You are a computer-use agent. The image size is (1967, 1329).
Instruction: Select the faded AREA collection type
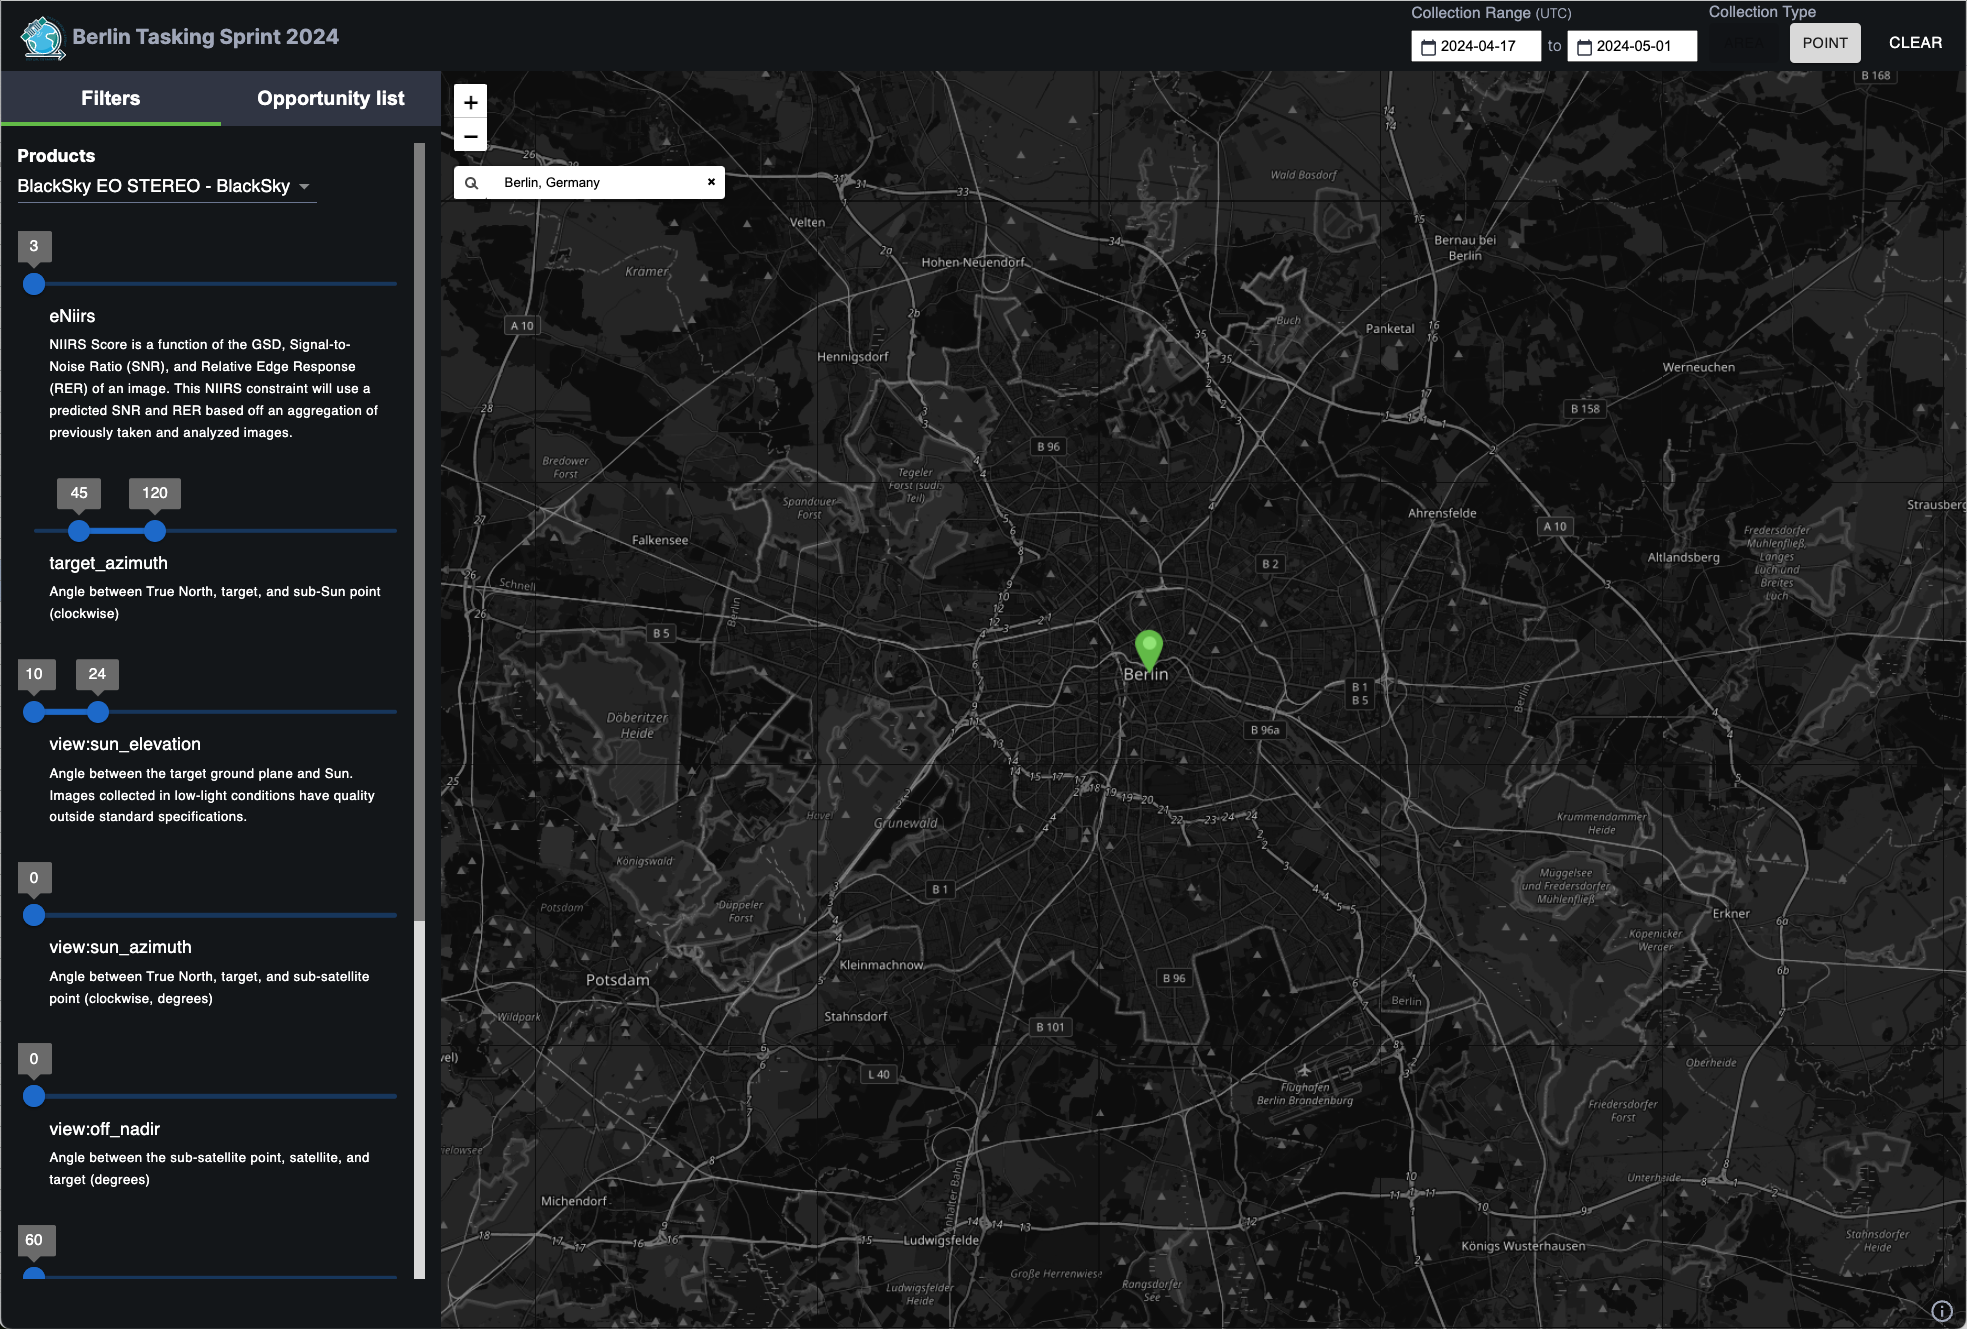pos(1745,43)
